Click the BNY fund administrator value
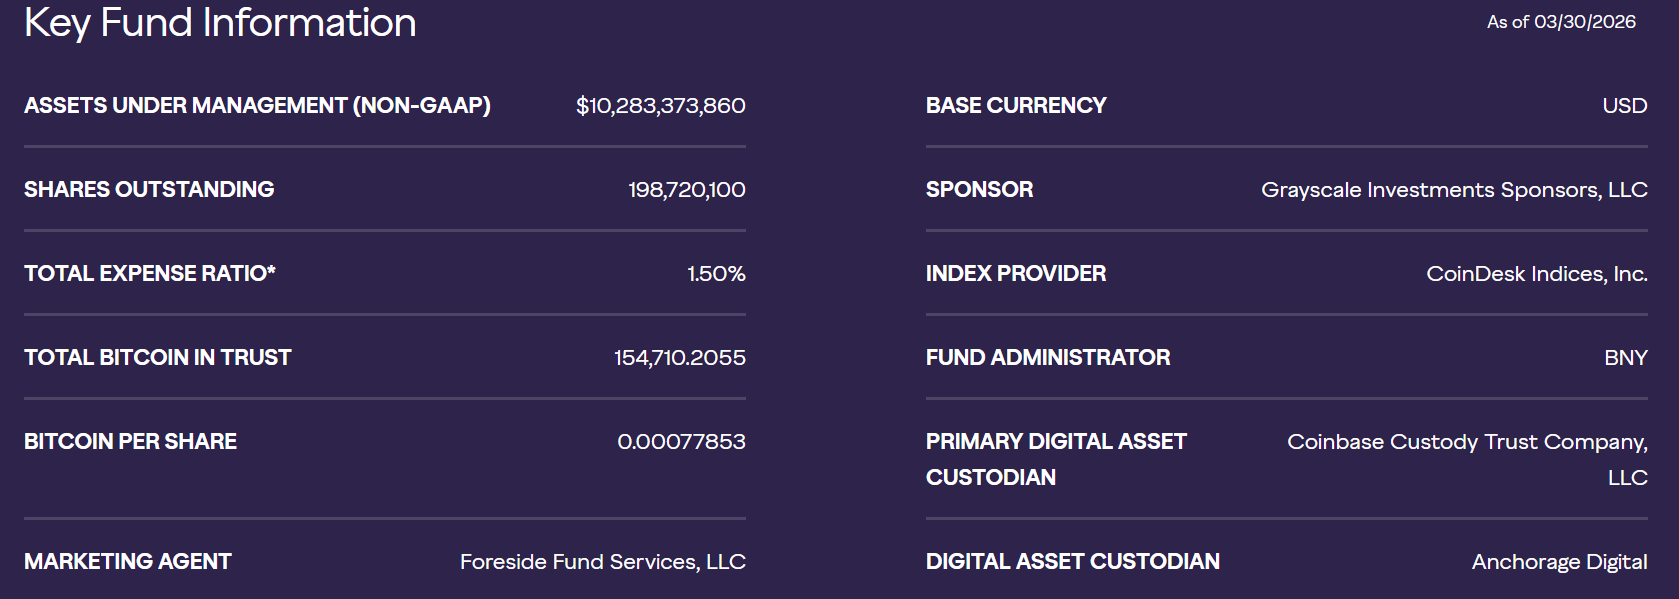This screenshot has width=1679, height=599. (x=1625, y=358)
